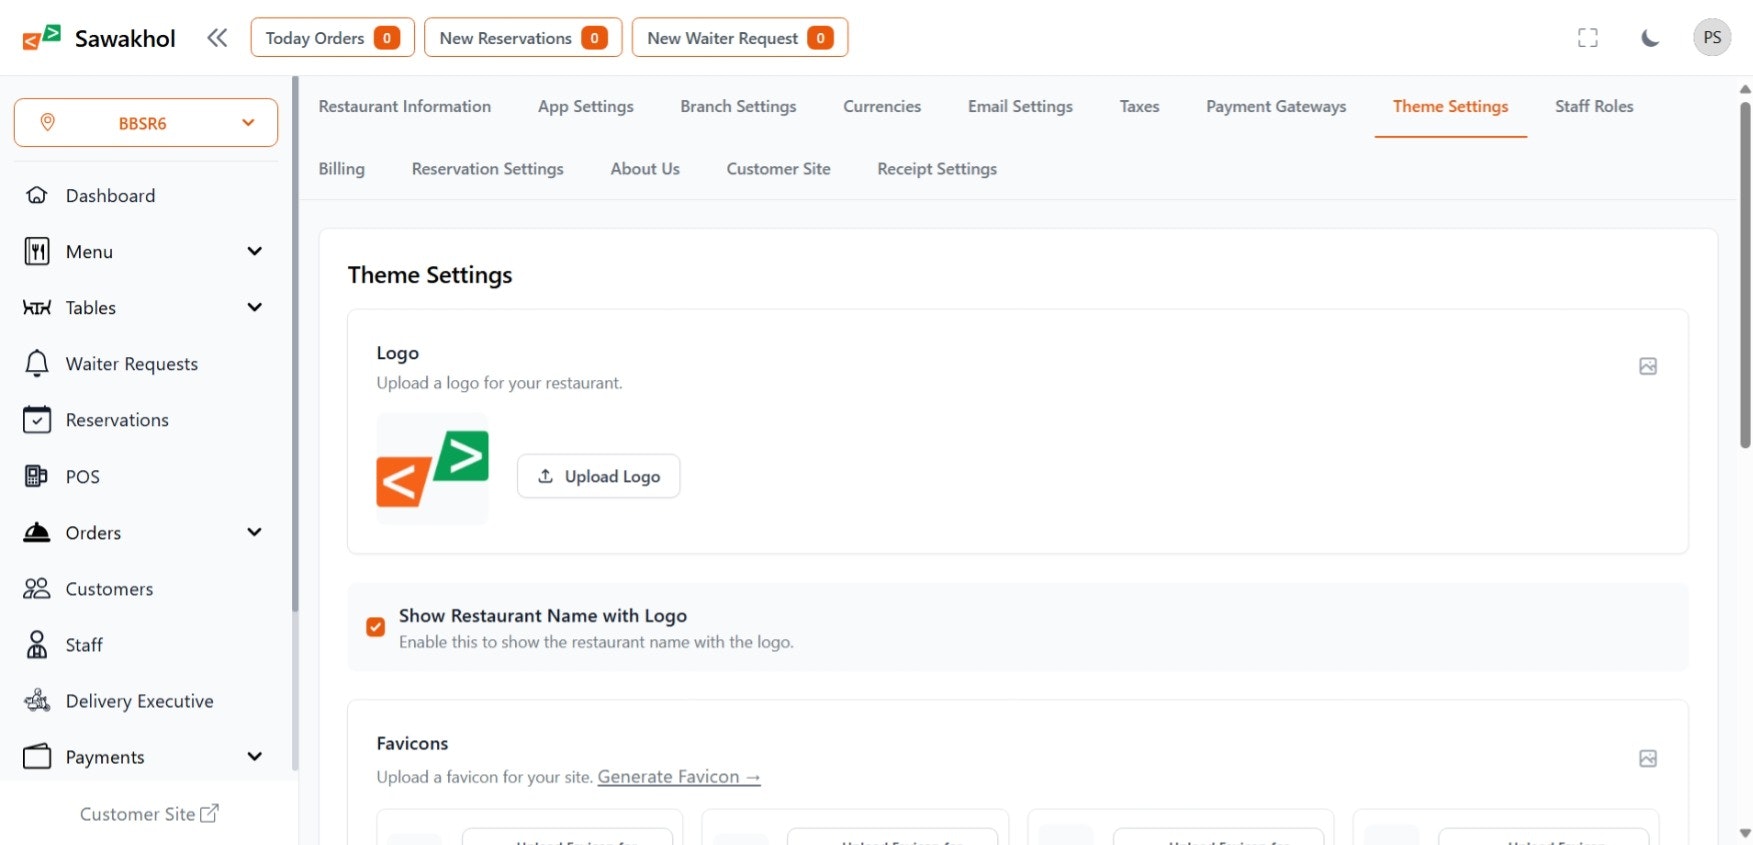Select the Receipt Settings tab
1753x845 pixels.
tap(937, 169)
